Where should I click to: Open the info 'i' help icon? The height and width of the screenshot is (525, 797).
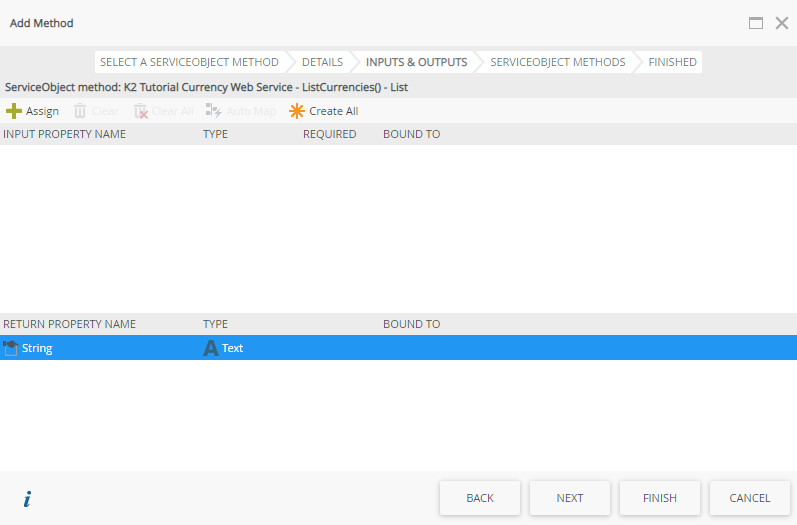click(27, 499)
